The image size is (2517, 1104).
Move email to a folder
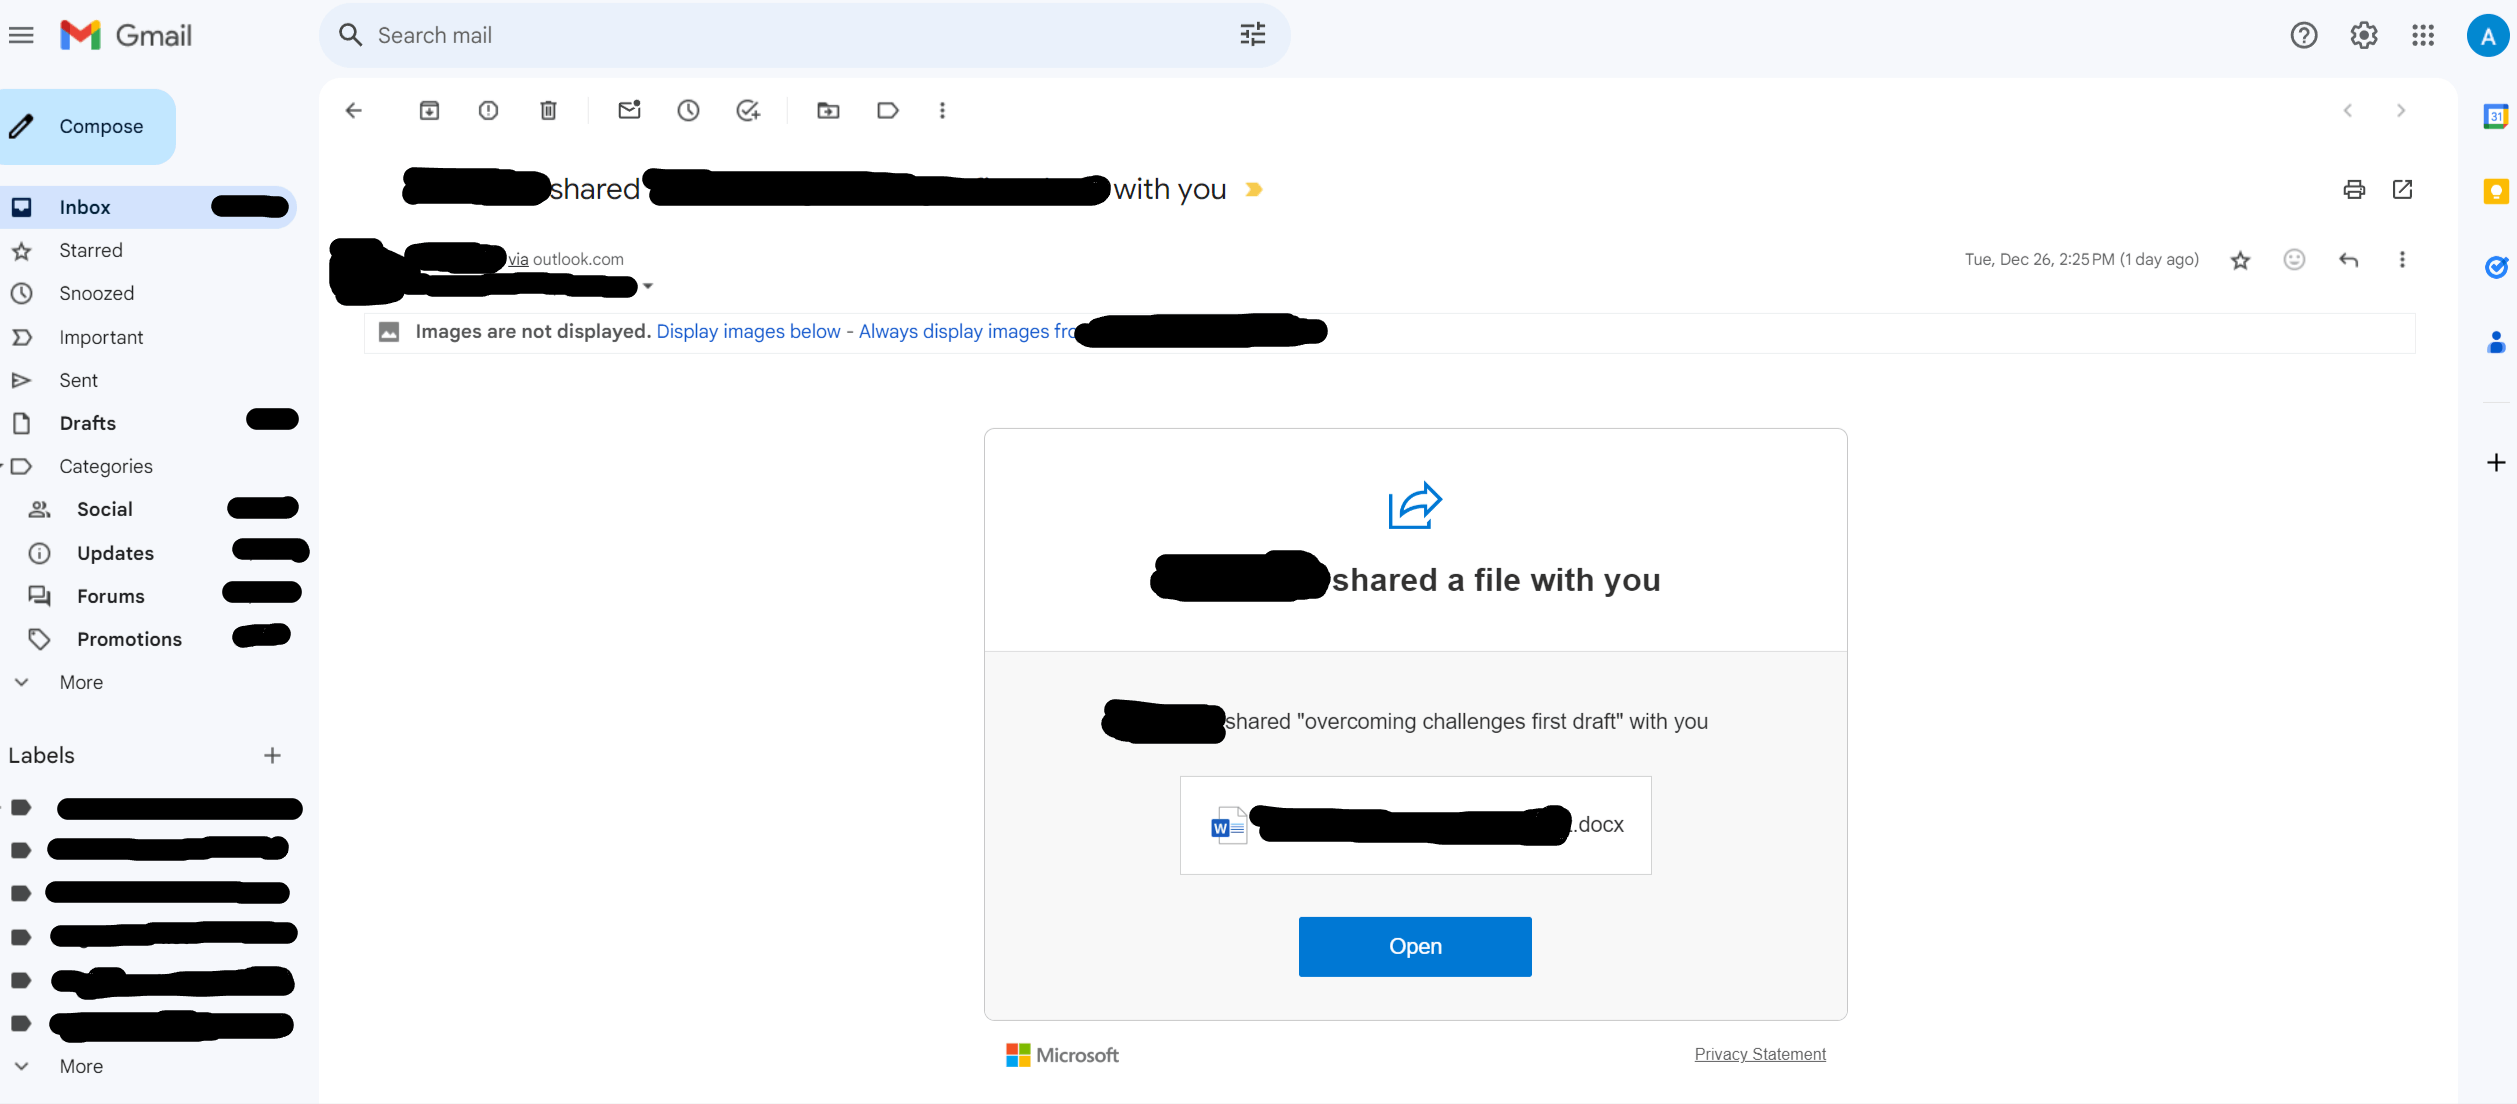[828, 111]
